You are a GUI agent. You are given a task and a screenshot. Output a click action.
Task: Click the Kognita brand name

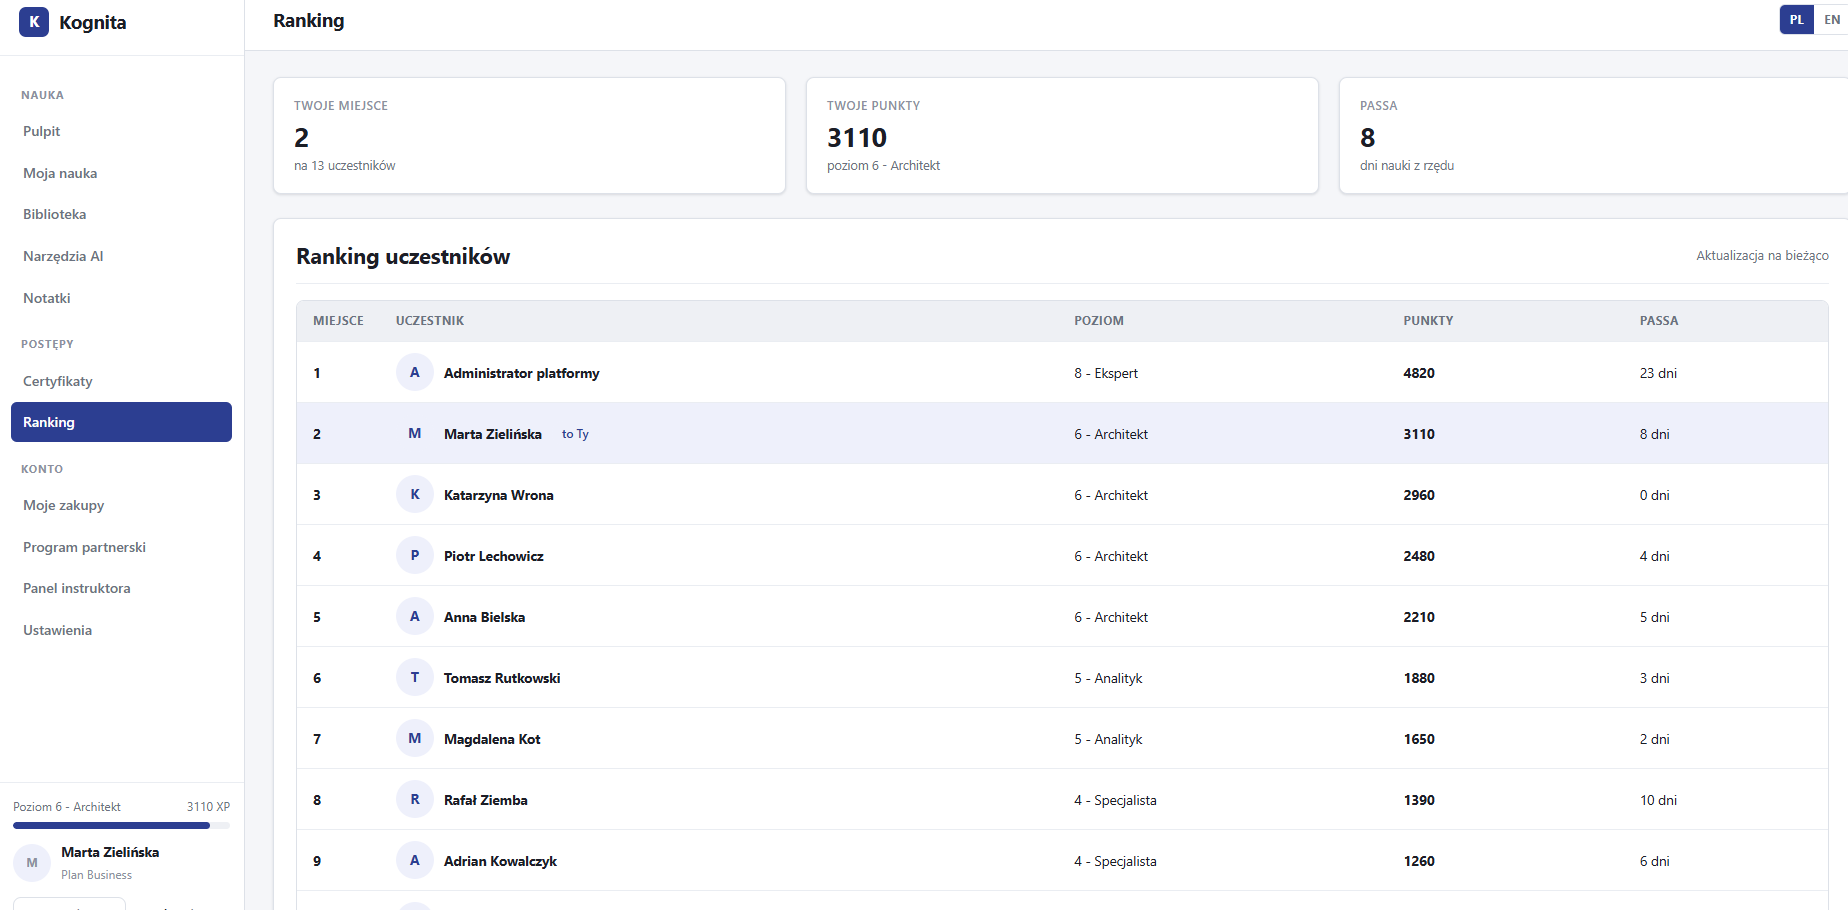(x=93, y=22)
